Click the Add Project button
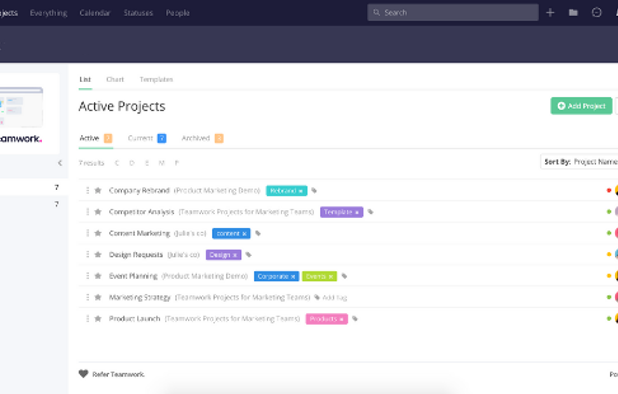The width and height of the screenshot is (618, 394). [x=581, y=106]
